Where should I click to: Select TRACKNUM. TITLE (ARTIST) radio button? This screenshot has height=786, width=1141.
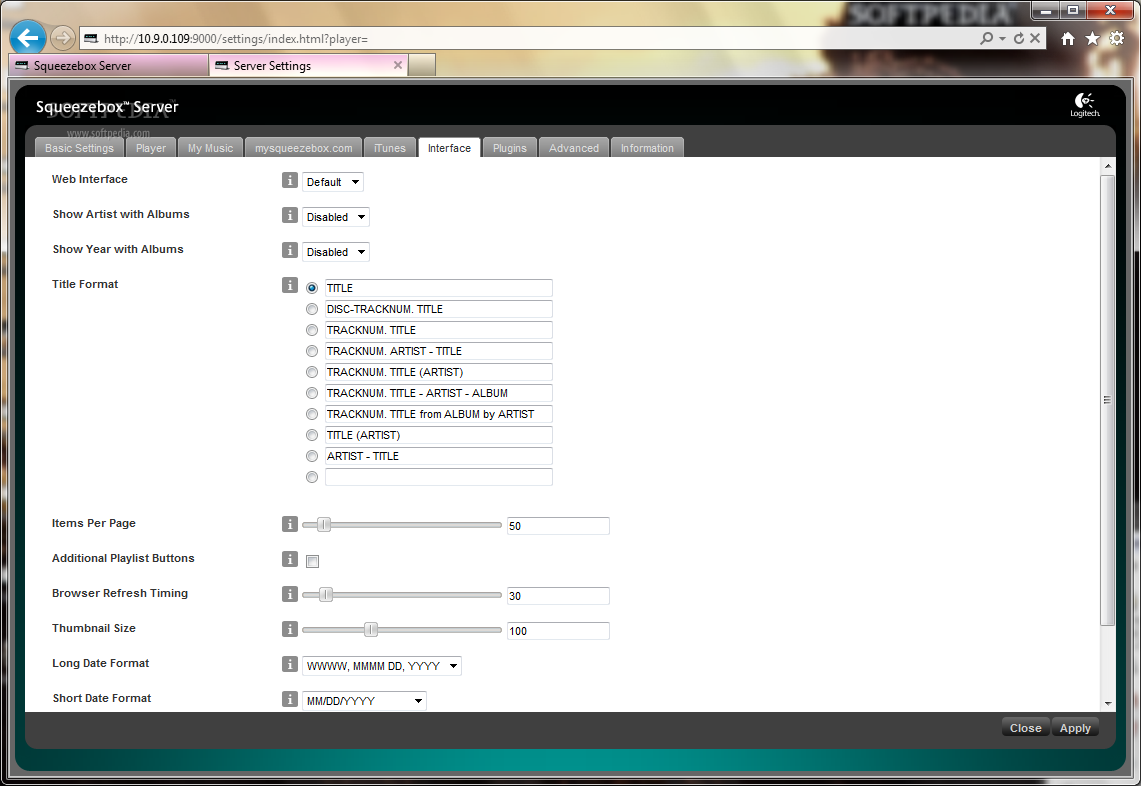pos(312,373)
